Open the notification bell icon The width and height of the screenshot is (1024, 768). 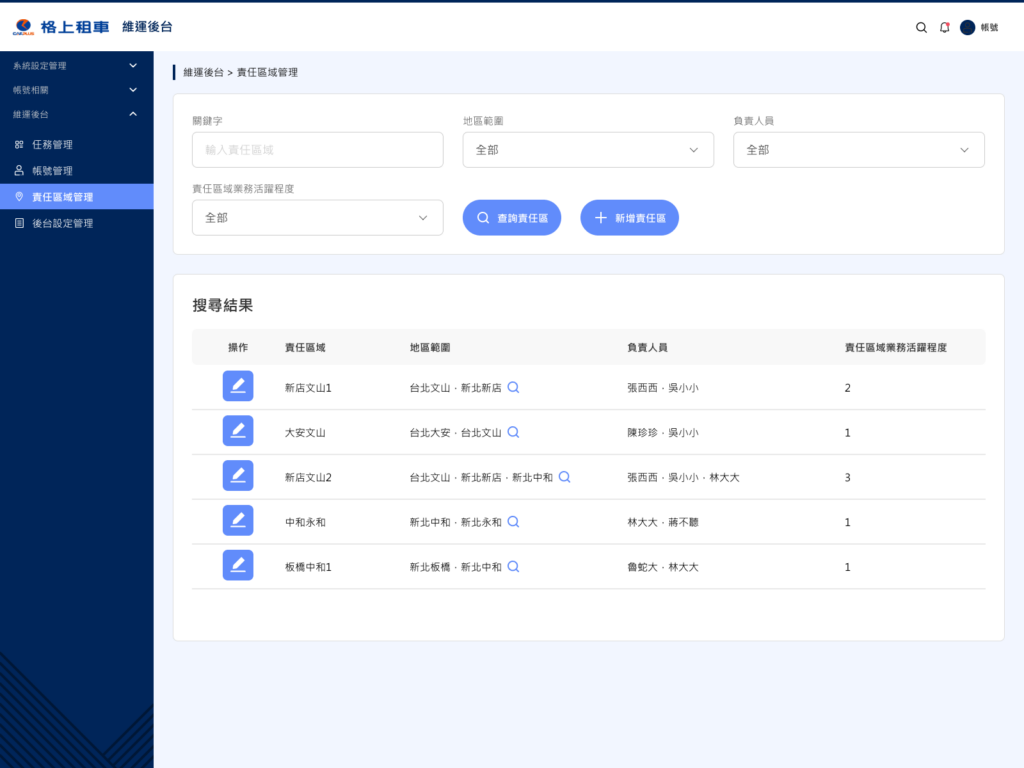[944, 28]
